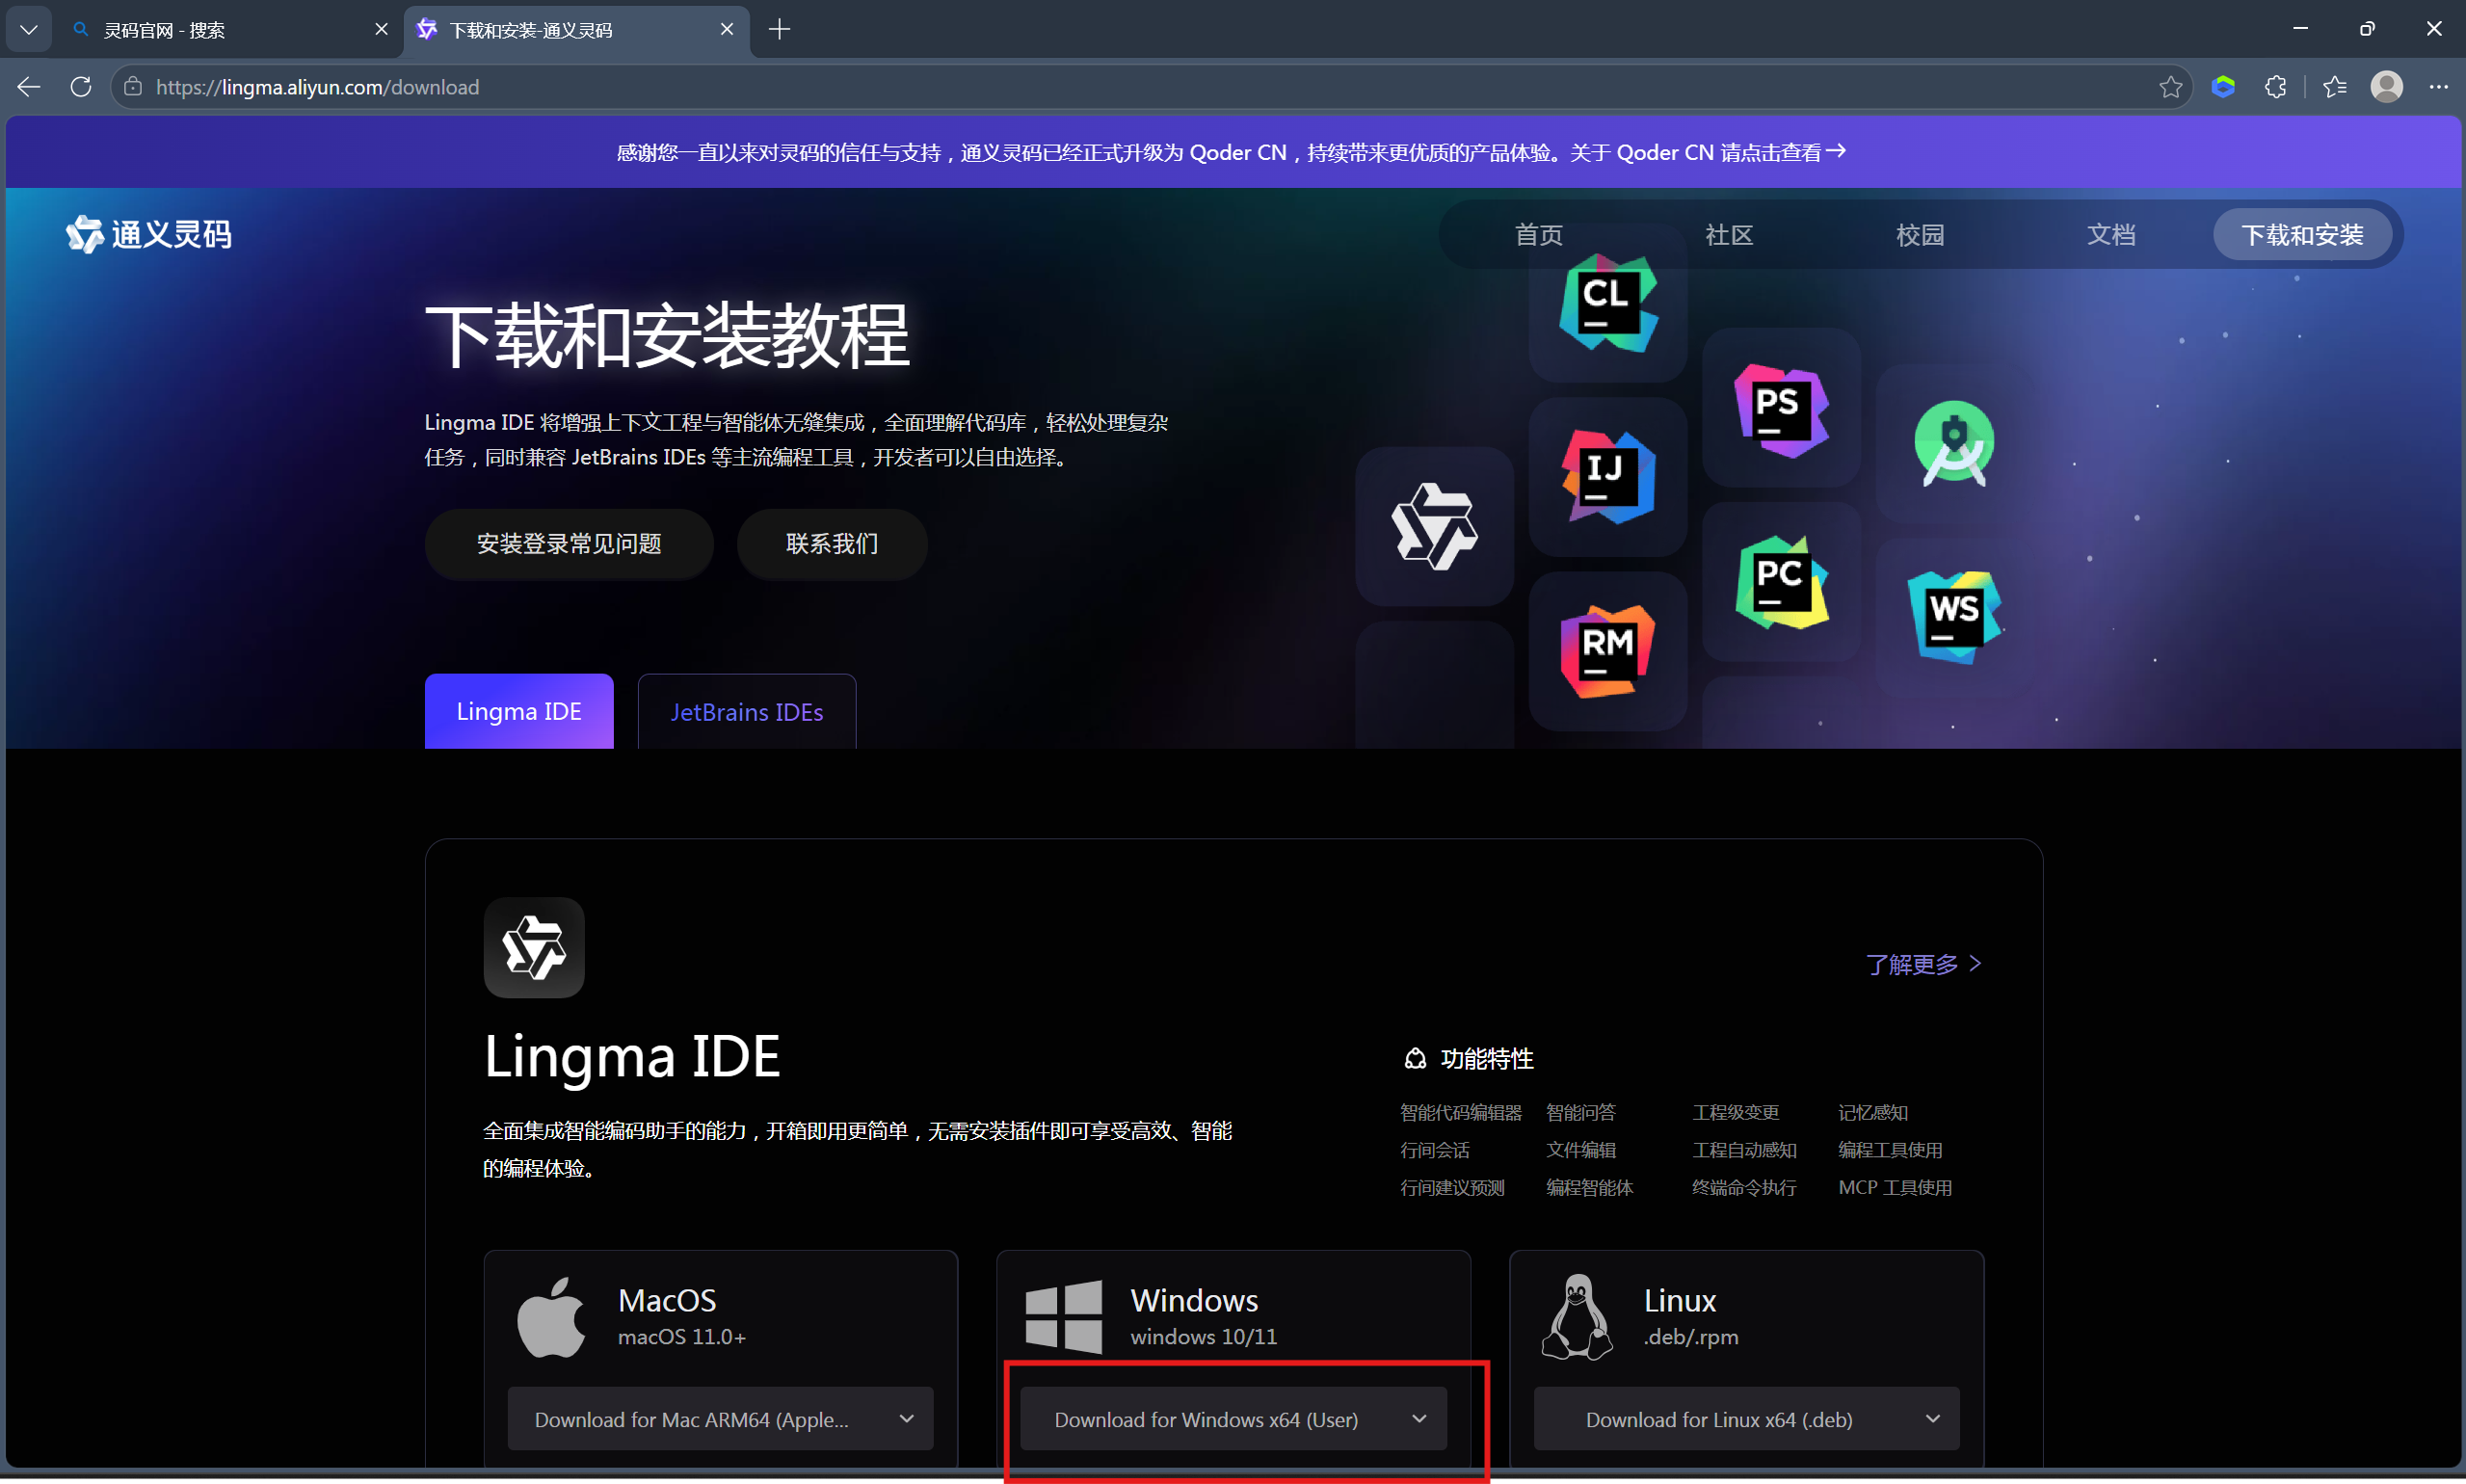Viewport: 2466px width, 1484px height.
Task: Open 社区 in the navigation bar
Action: pos(1729,235)
